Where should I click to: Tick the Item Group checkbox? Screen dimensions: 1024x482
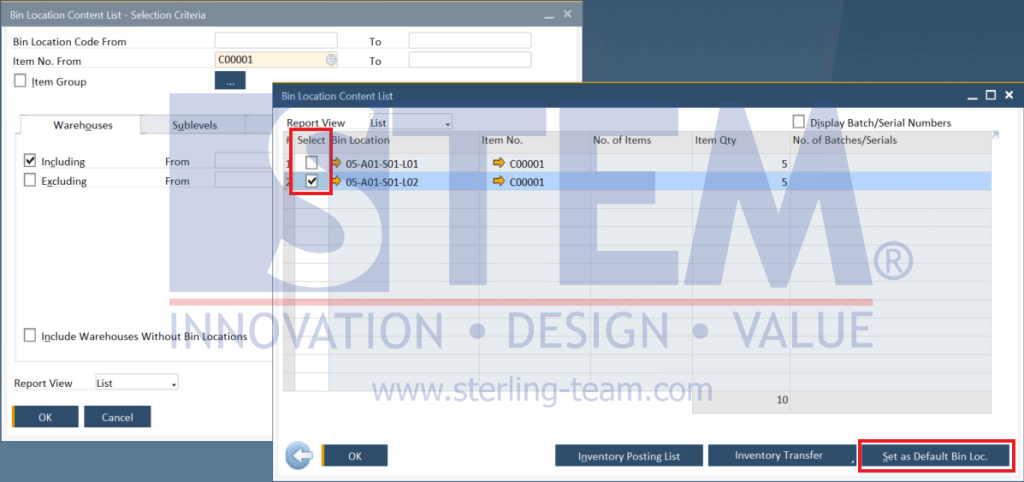coord(20,81)
